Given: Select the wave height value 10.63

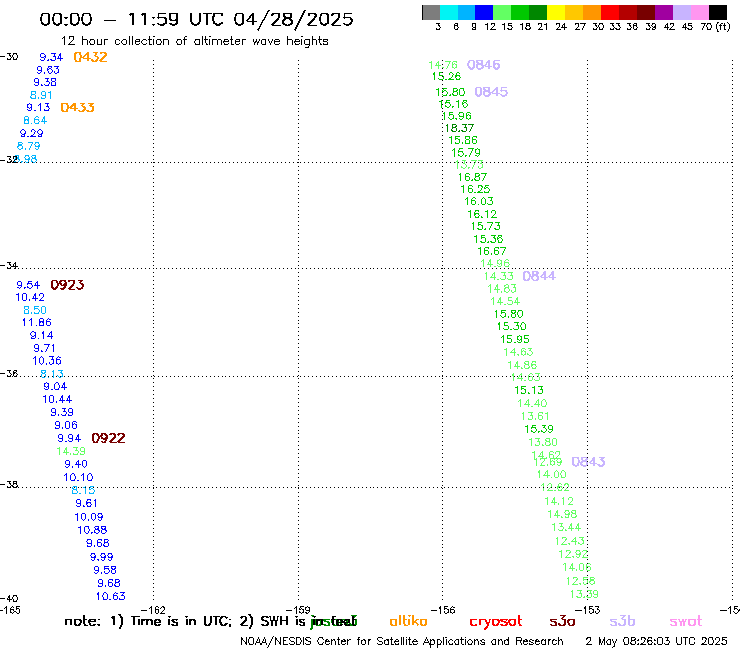Looking at the screenshot, I should [110, 597].
